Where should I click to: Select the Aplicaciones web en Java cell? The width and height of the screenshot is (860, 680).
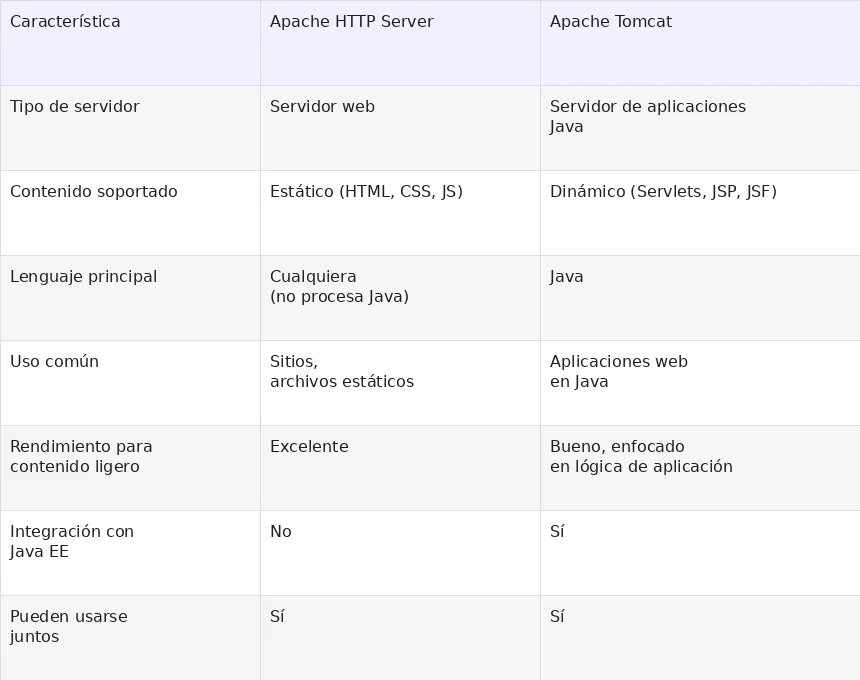click(x=700, y=383)
